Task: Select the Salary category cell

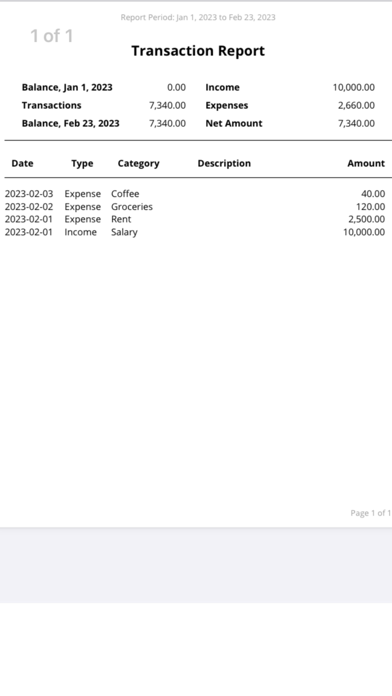Action: (x=124, y=232)
